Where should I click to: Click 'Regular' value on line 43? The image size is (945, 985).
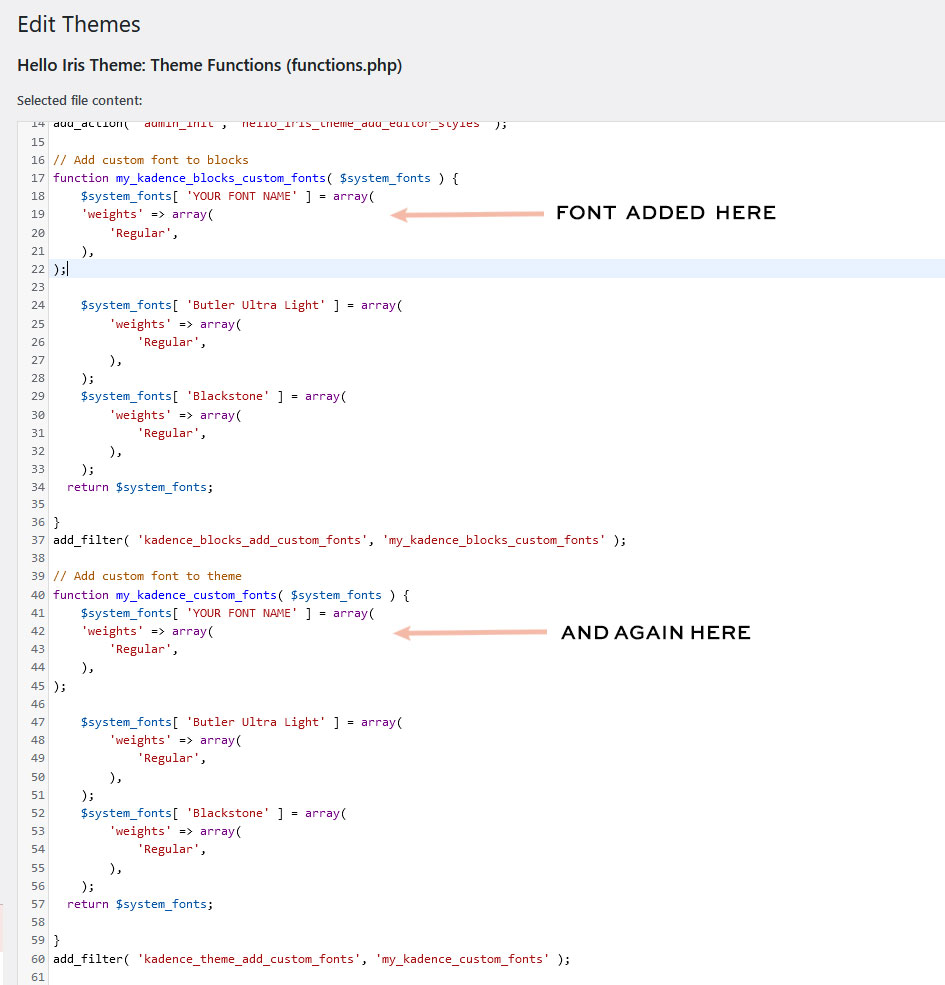point(140,650)
